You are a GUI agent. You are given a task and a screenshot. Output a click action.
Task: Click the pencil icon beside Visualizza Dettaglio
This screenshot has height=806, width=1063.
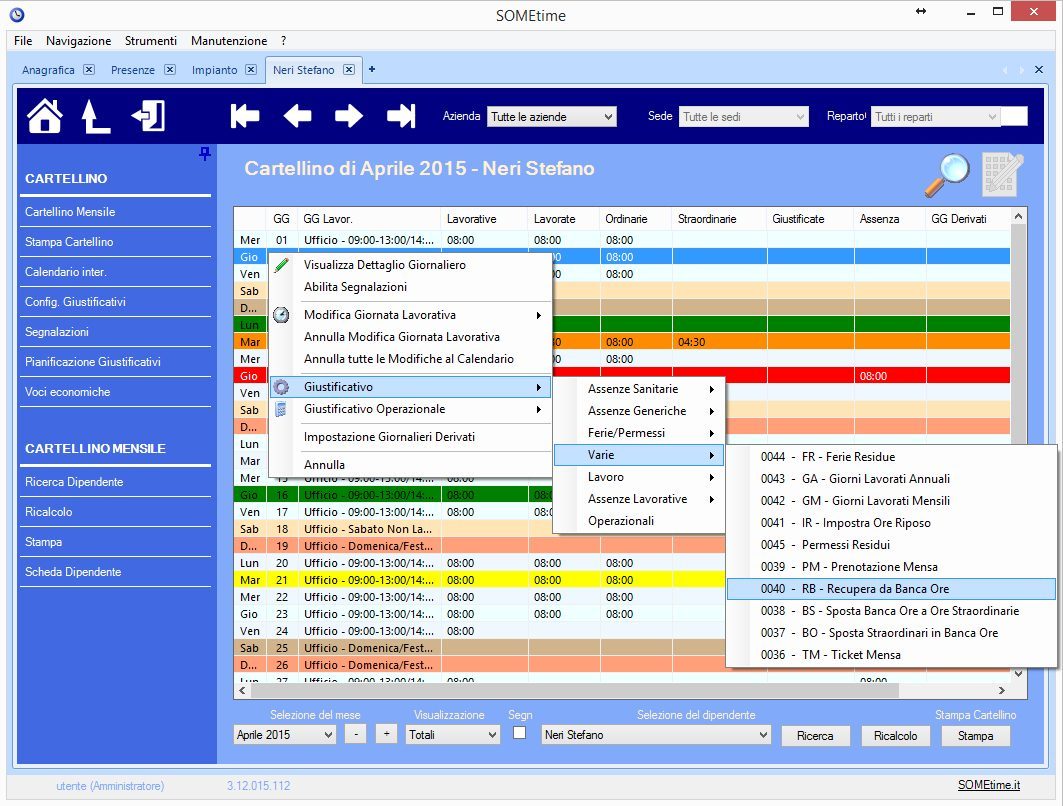click(281, 265)
